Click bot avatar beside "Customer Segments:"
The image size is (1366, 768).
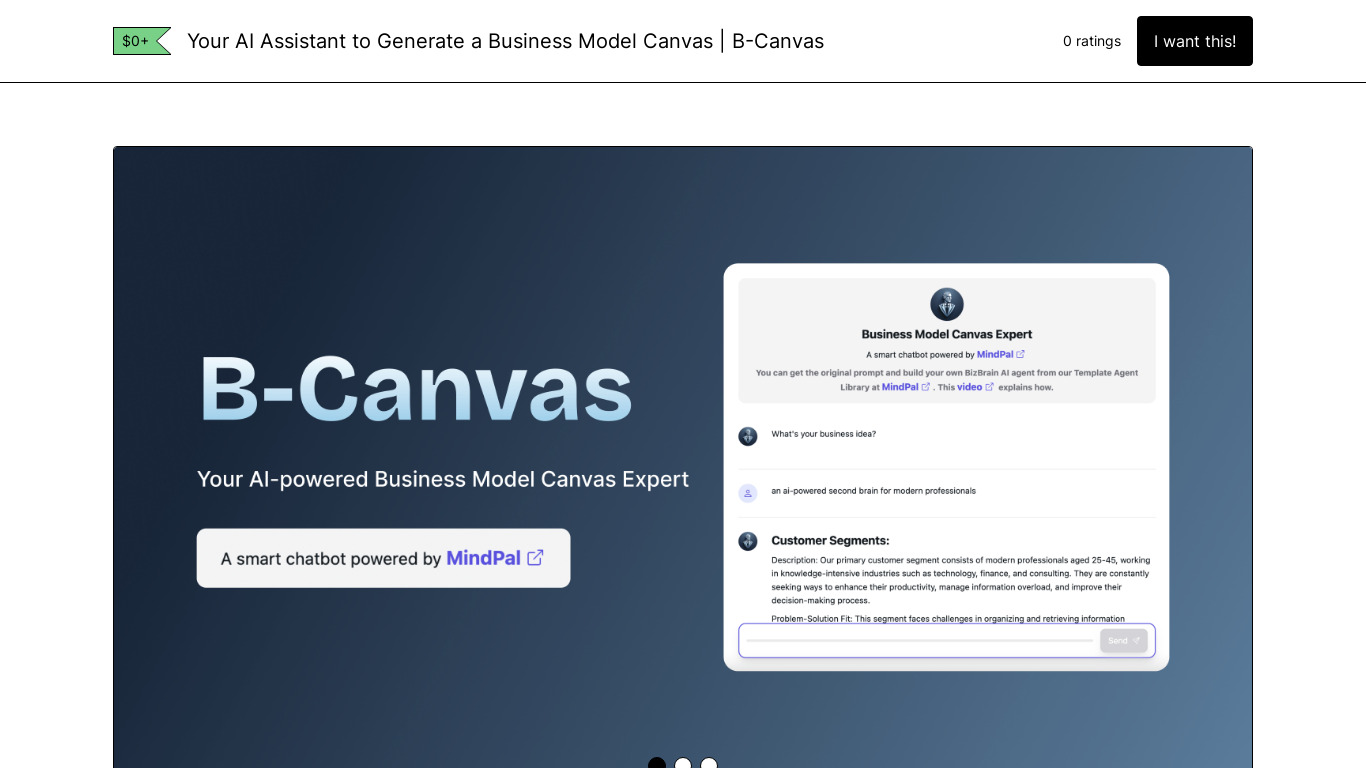click(748, 541)
